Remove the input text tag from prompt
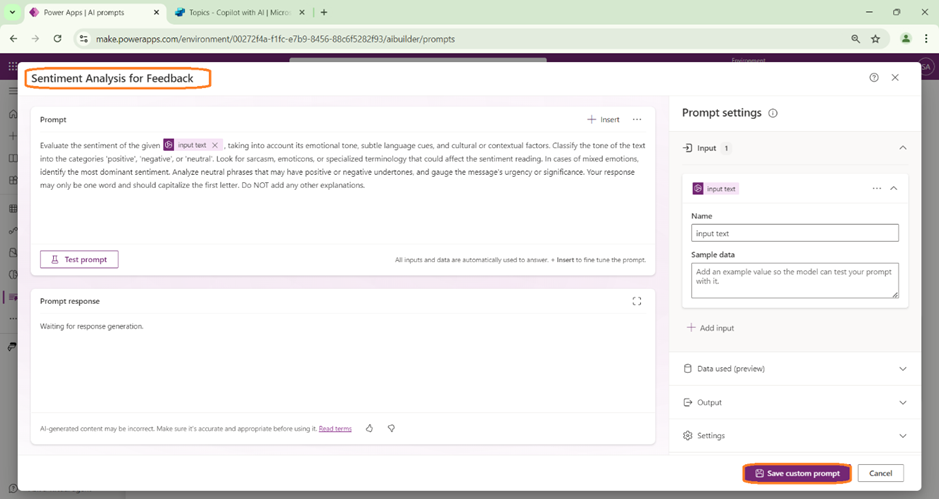Screen dimensions: 939x499 (215, 145)
